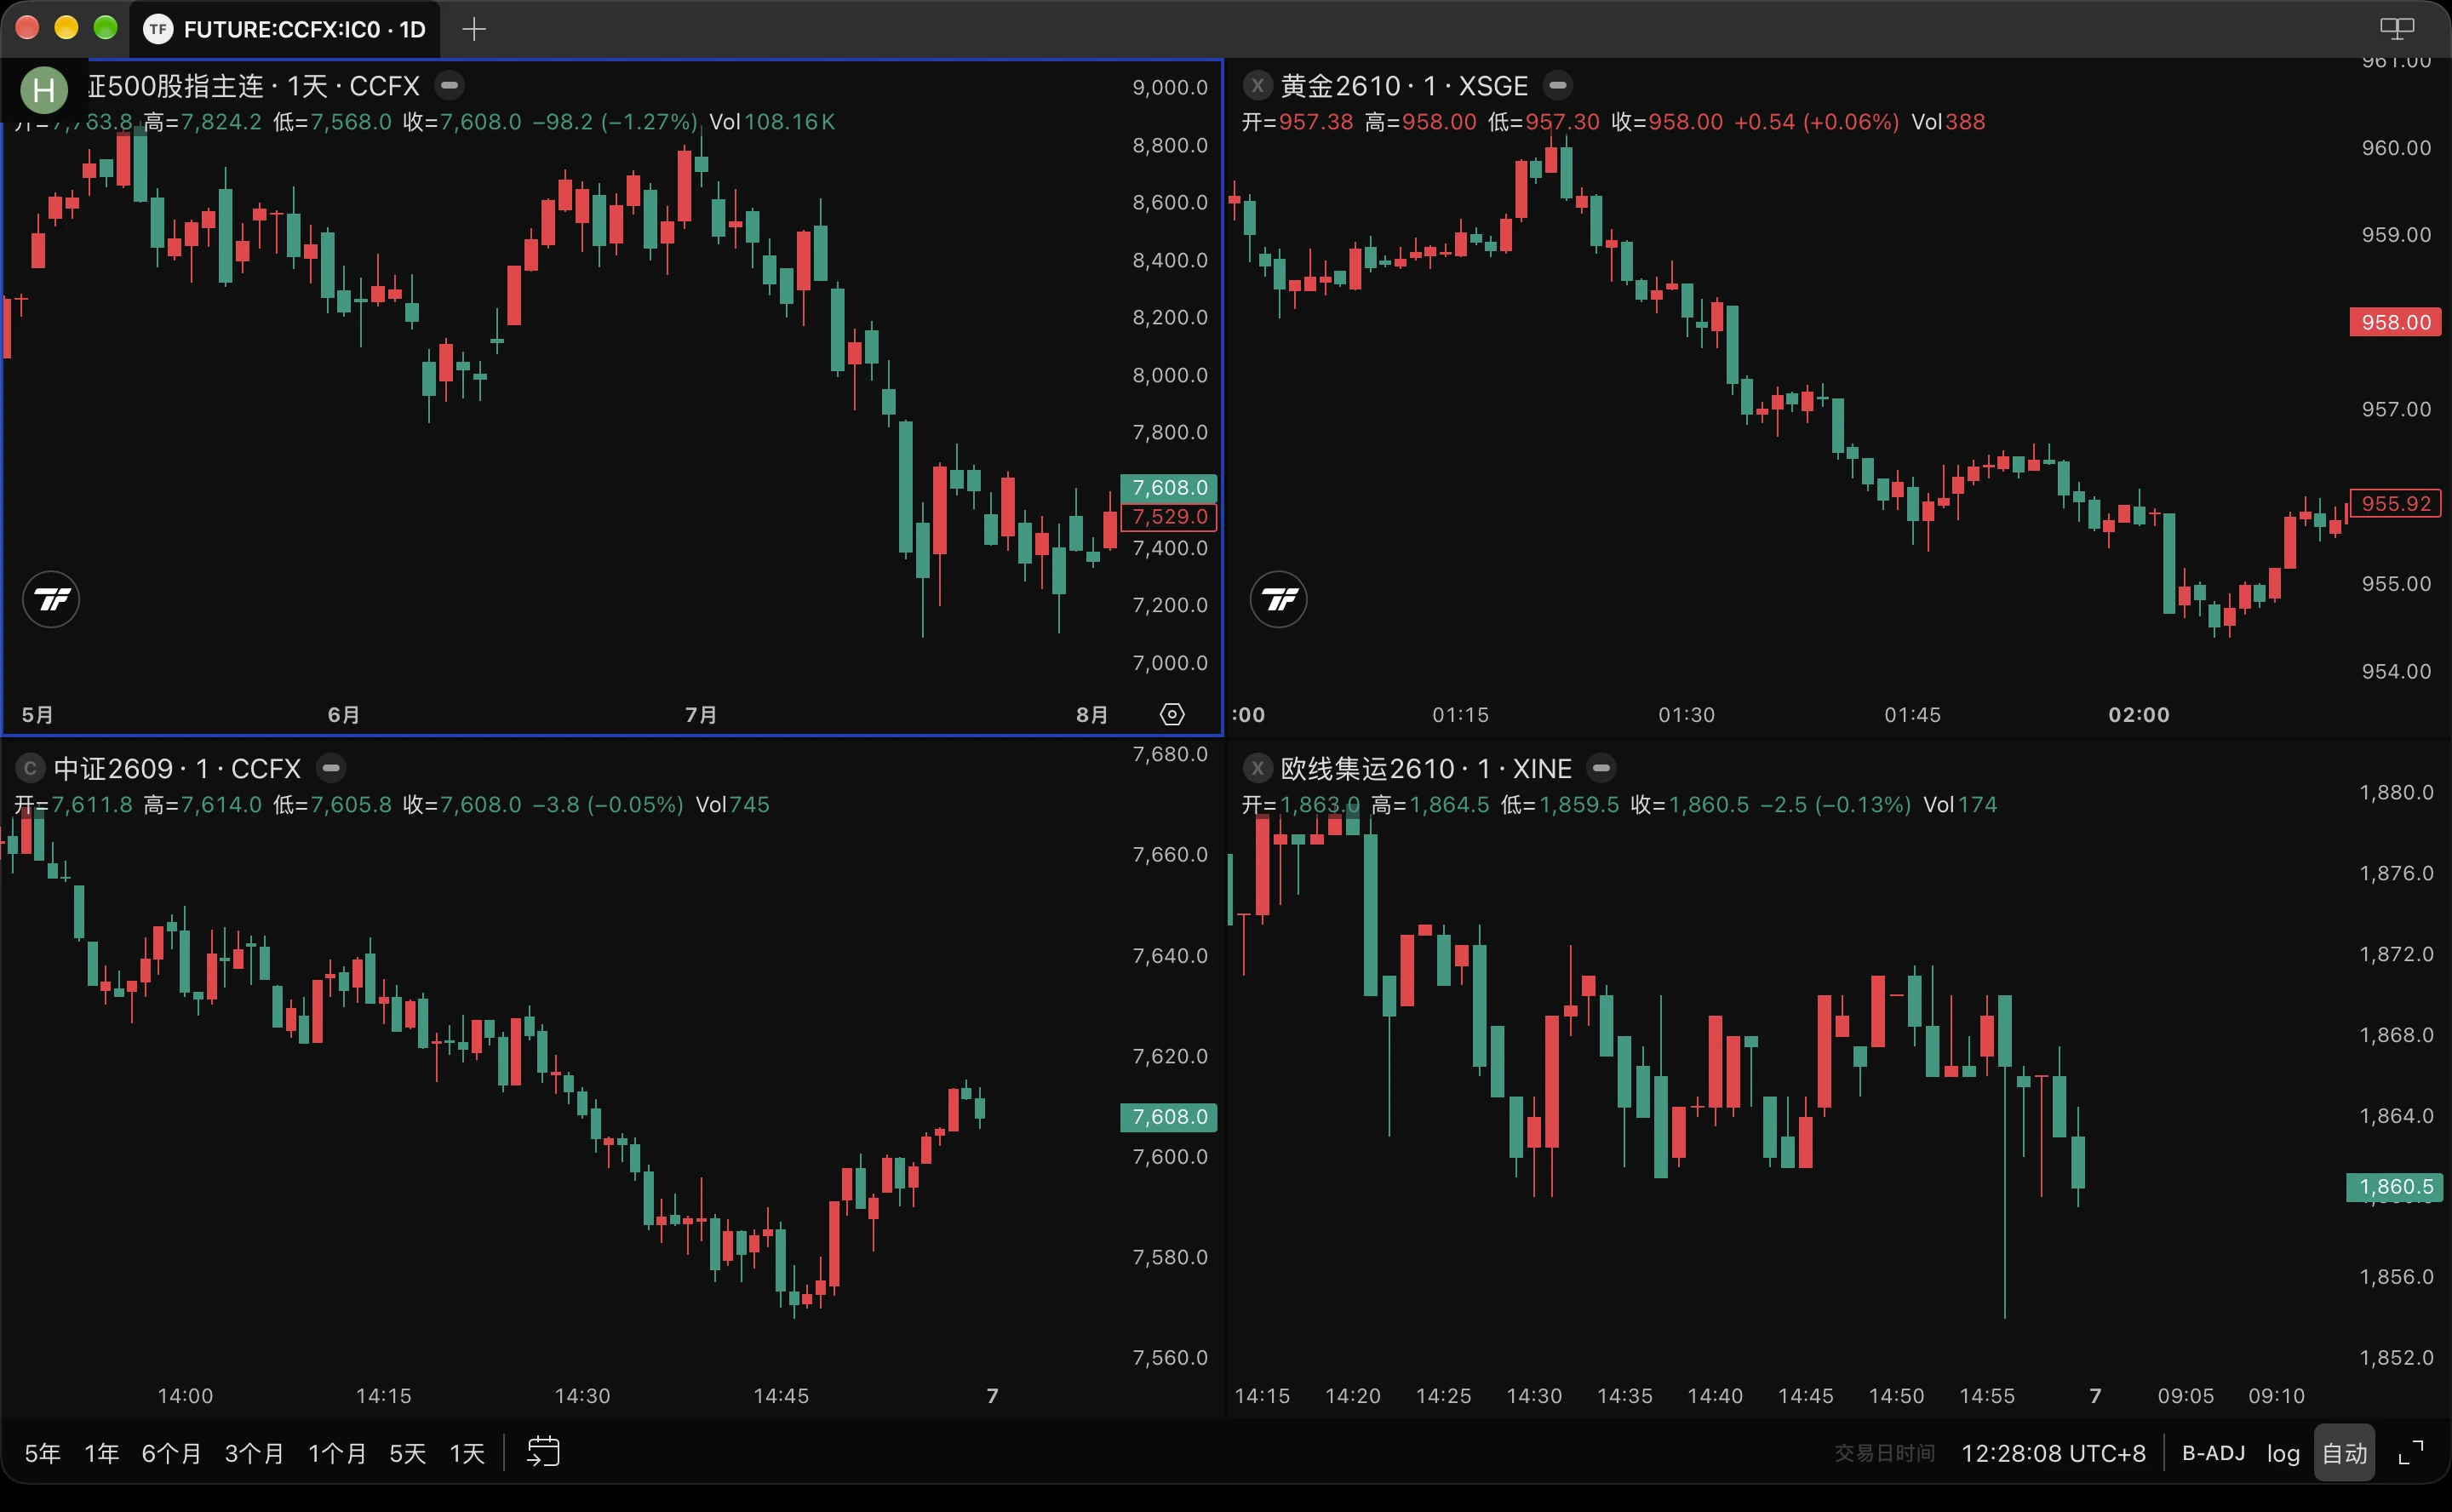Screen dimensions: 2452x1512
Task: Set range to 3个月
Action: 254,1453
